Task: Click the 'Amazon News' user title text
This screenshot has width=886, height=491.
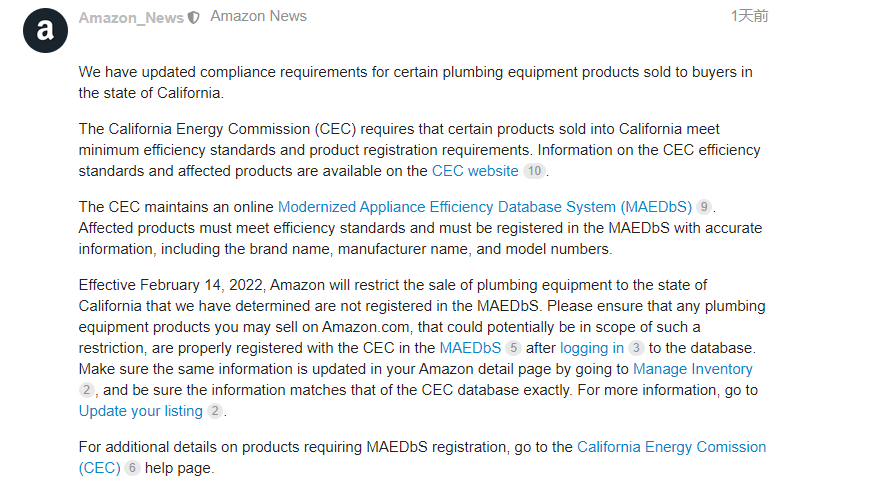Action: pos(258,16)
